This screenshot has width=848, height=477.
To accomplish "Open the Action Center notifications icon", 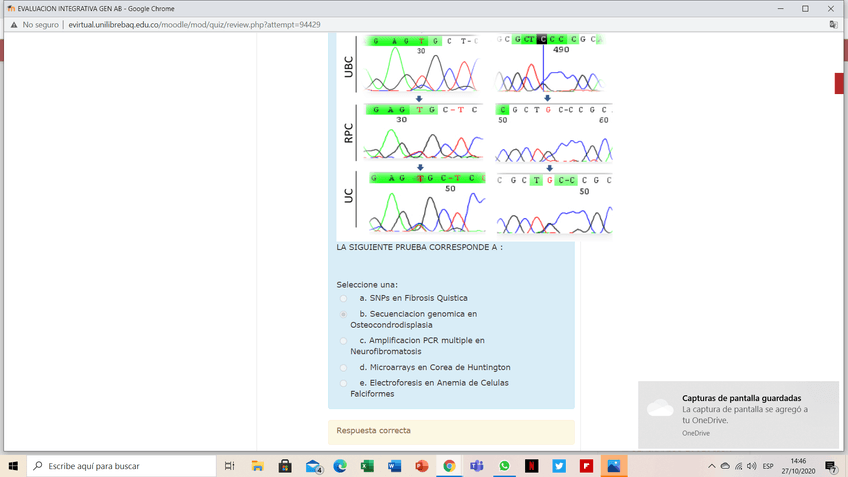I will coord(831,466).
